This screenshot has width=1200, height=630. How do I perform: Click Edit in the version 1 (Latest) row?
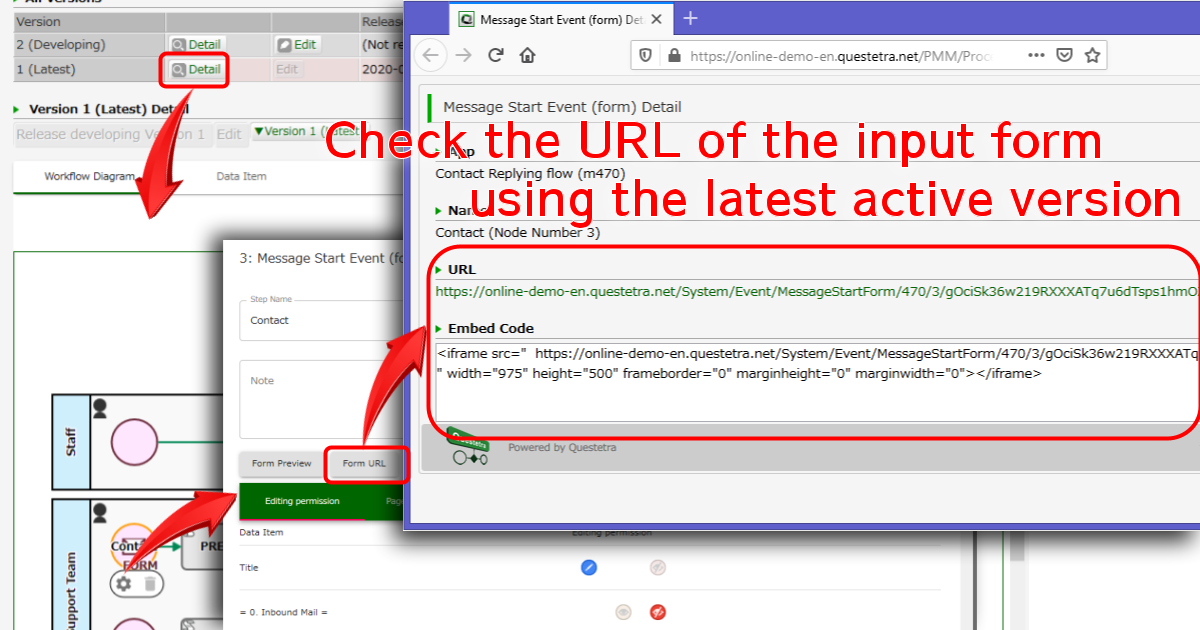pos(287,70)
